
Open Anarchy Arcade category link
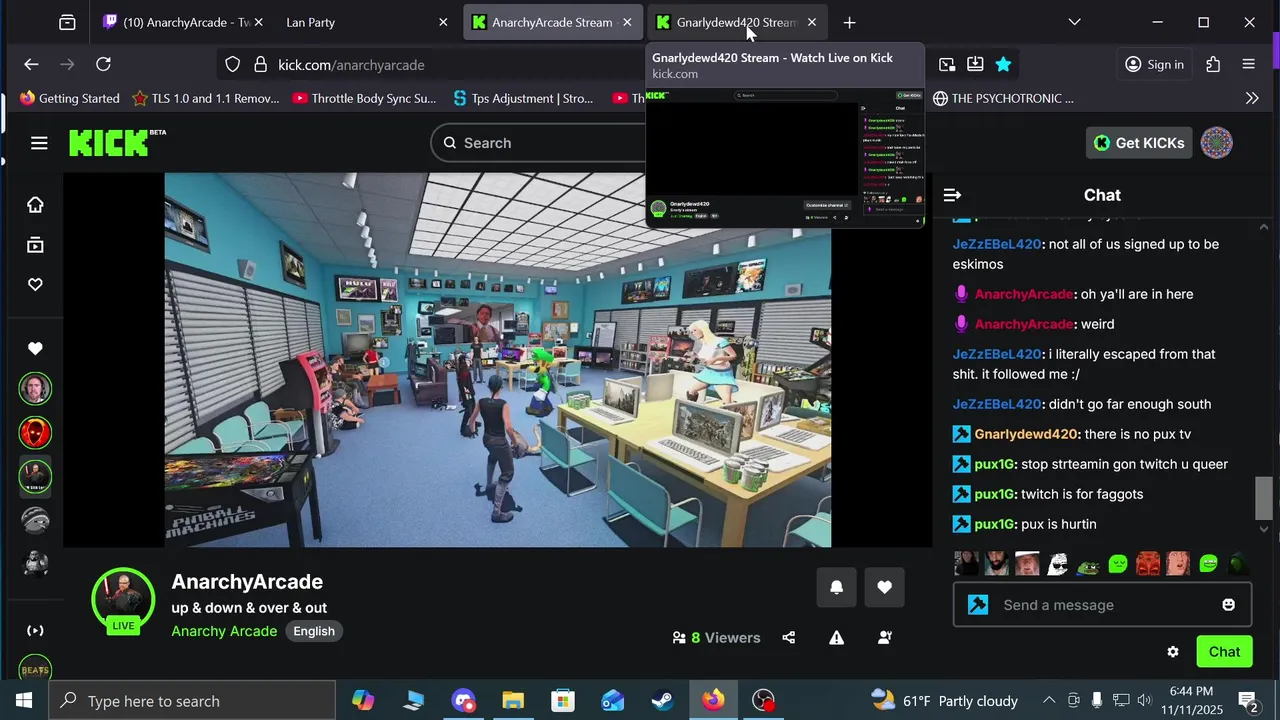point(224,631)
